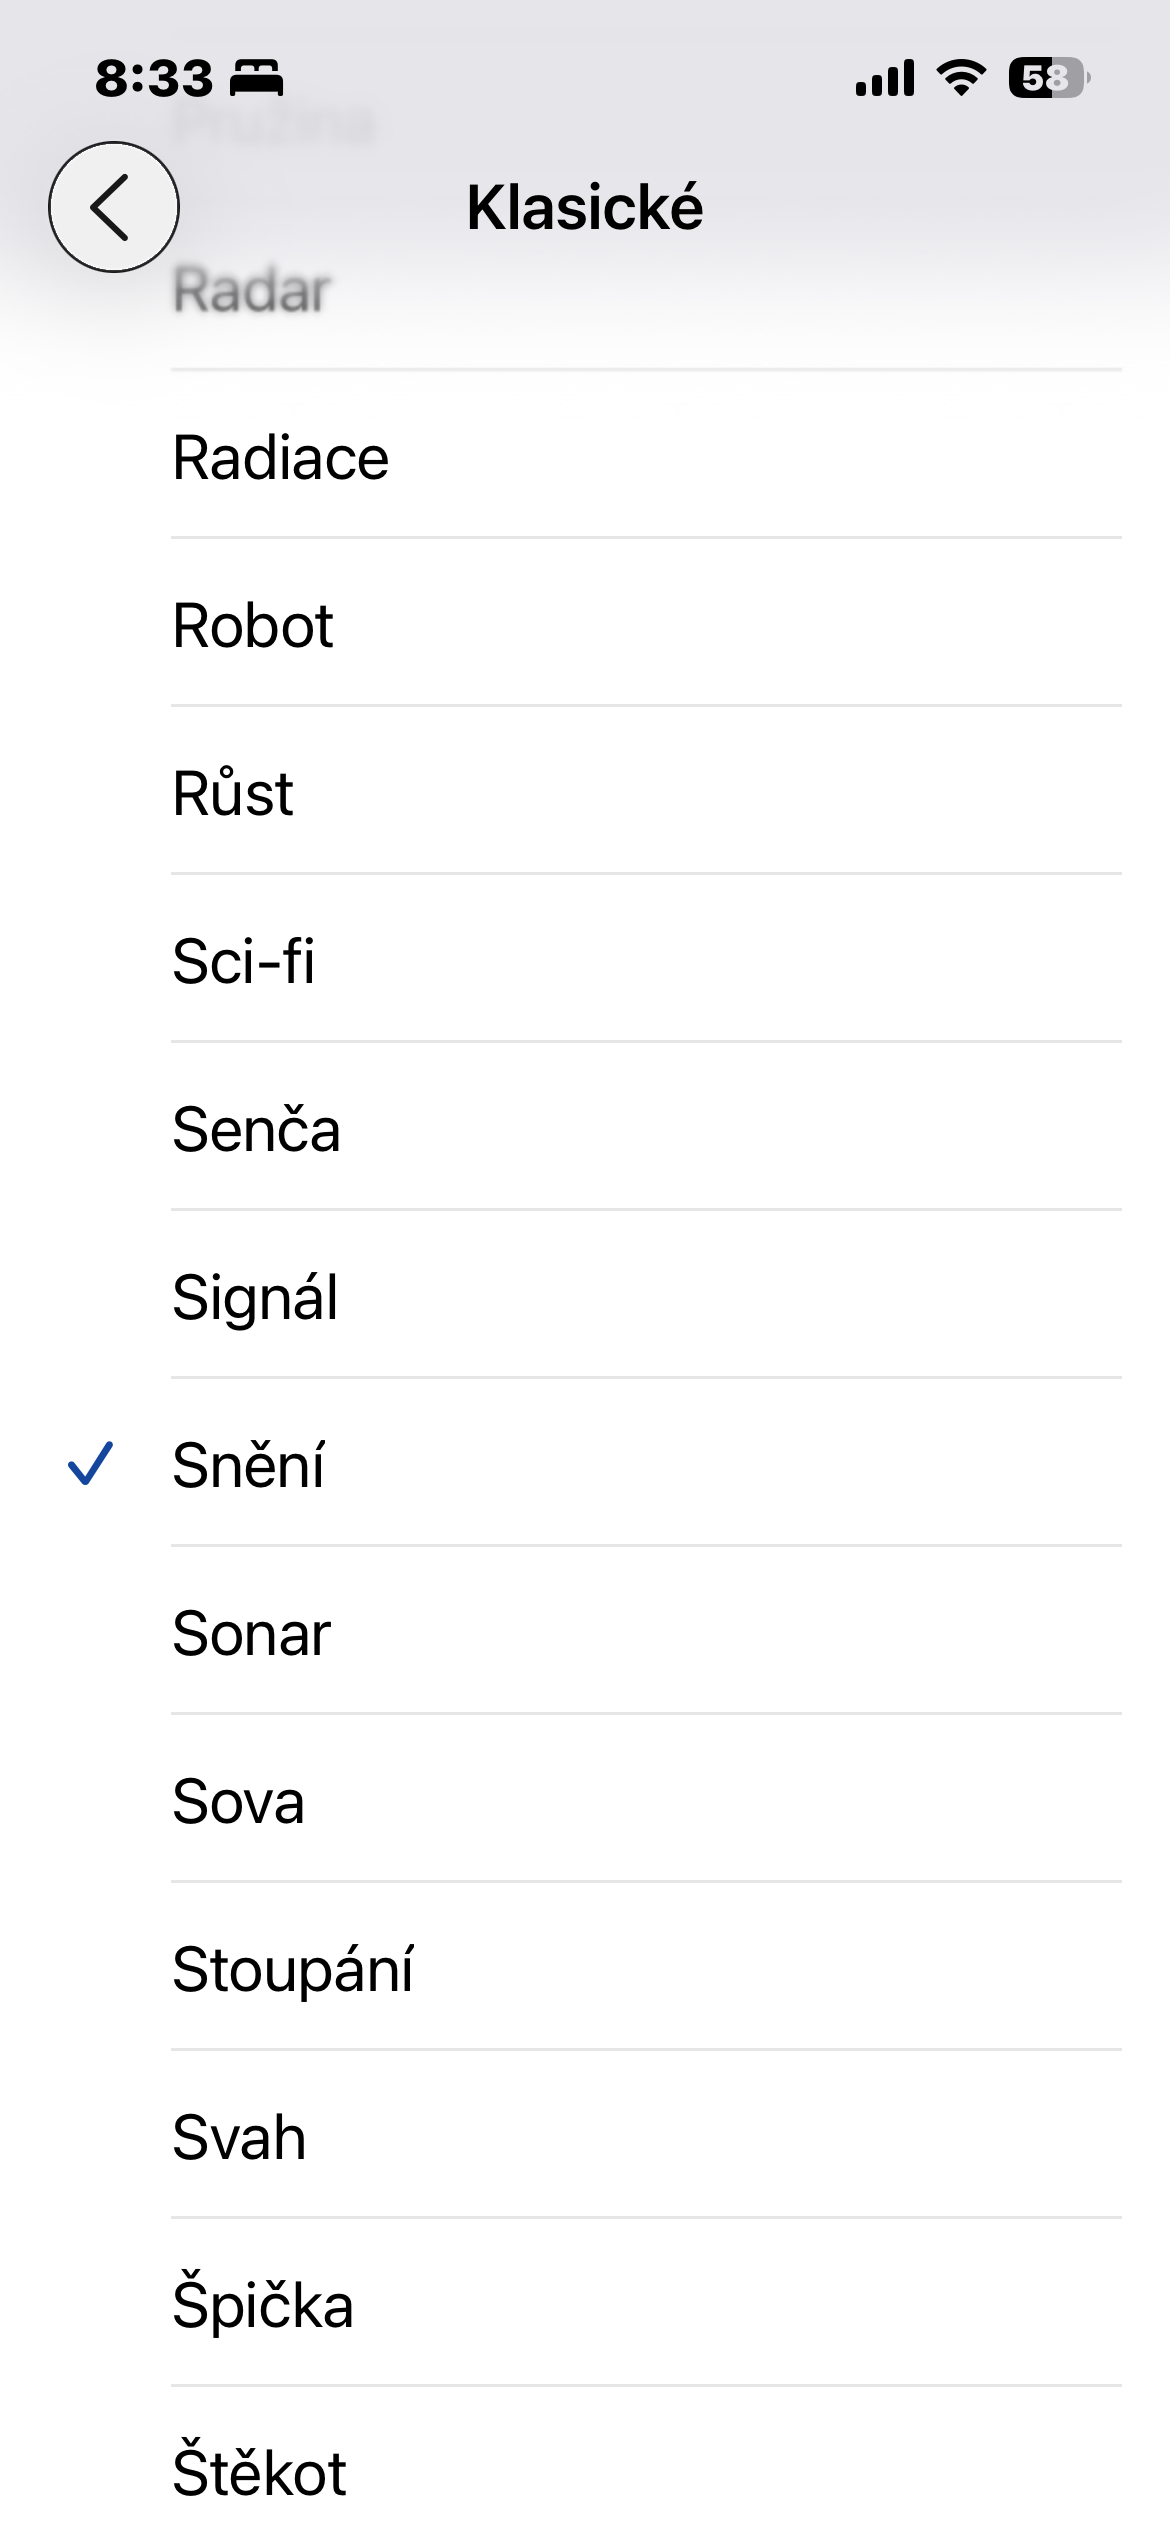This screenshot has width=1170, height=2532.
Task: Set Signál as the ringtone
Action: [x=256, y=1298]
